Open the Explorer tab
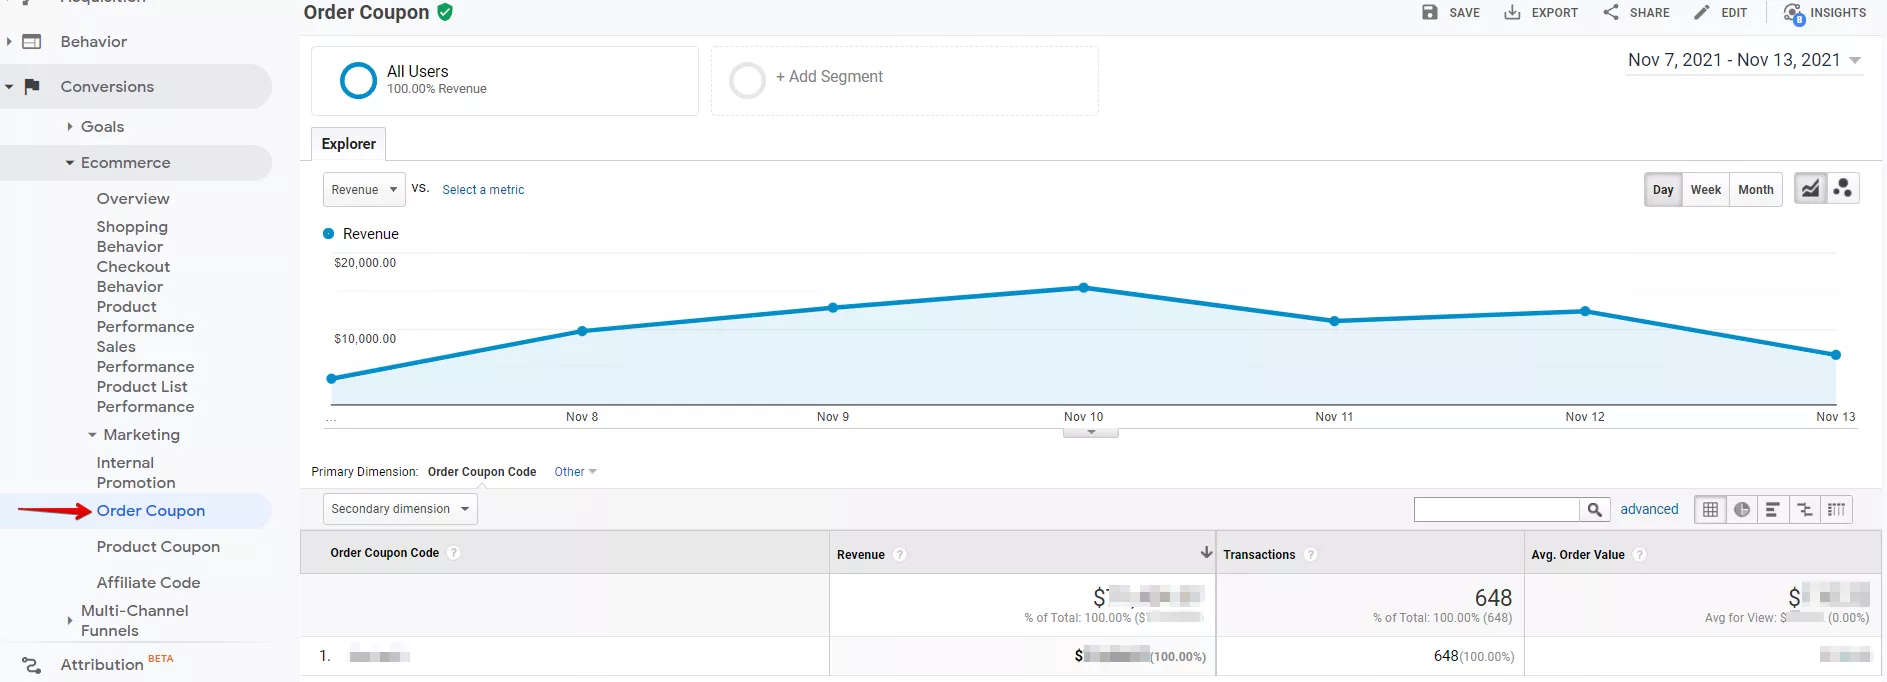This screenshot has height=682, width=1887. click(348, 144)
